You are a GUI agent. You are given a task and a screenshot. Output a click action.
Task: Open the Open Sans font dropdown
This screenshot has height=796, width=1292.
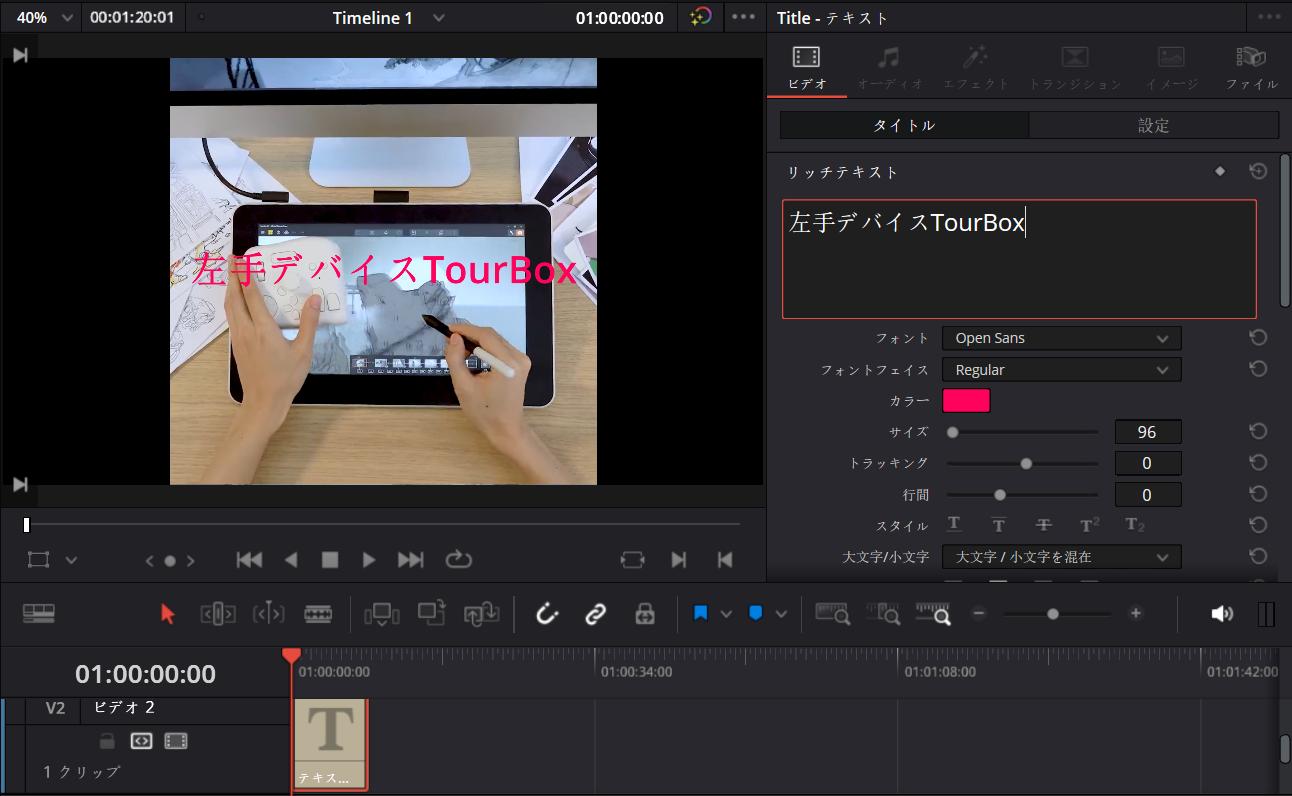[x=1061, y=338]
